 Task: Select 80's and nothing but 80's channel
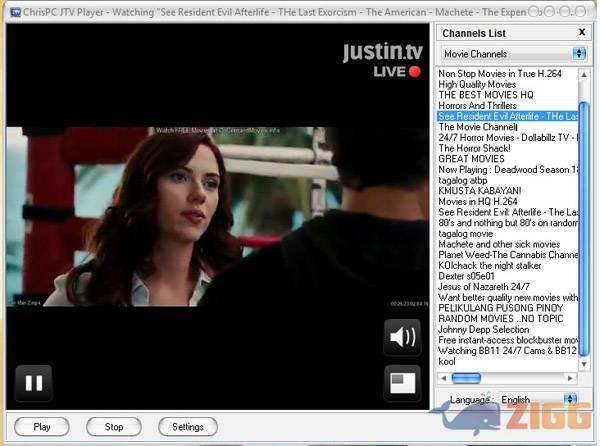[507, 223]
